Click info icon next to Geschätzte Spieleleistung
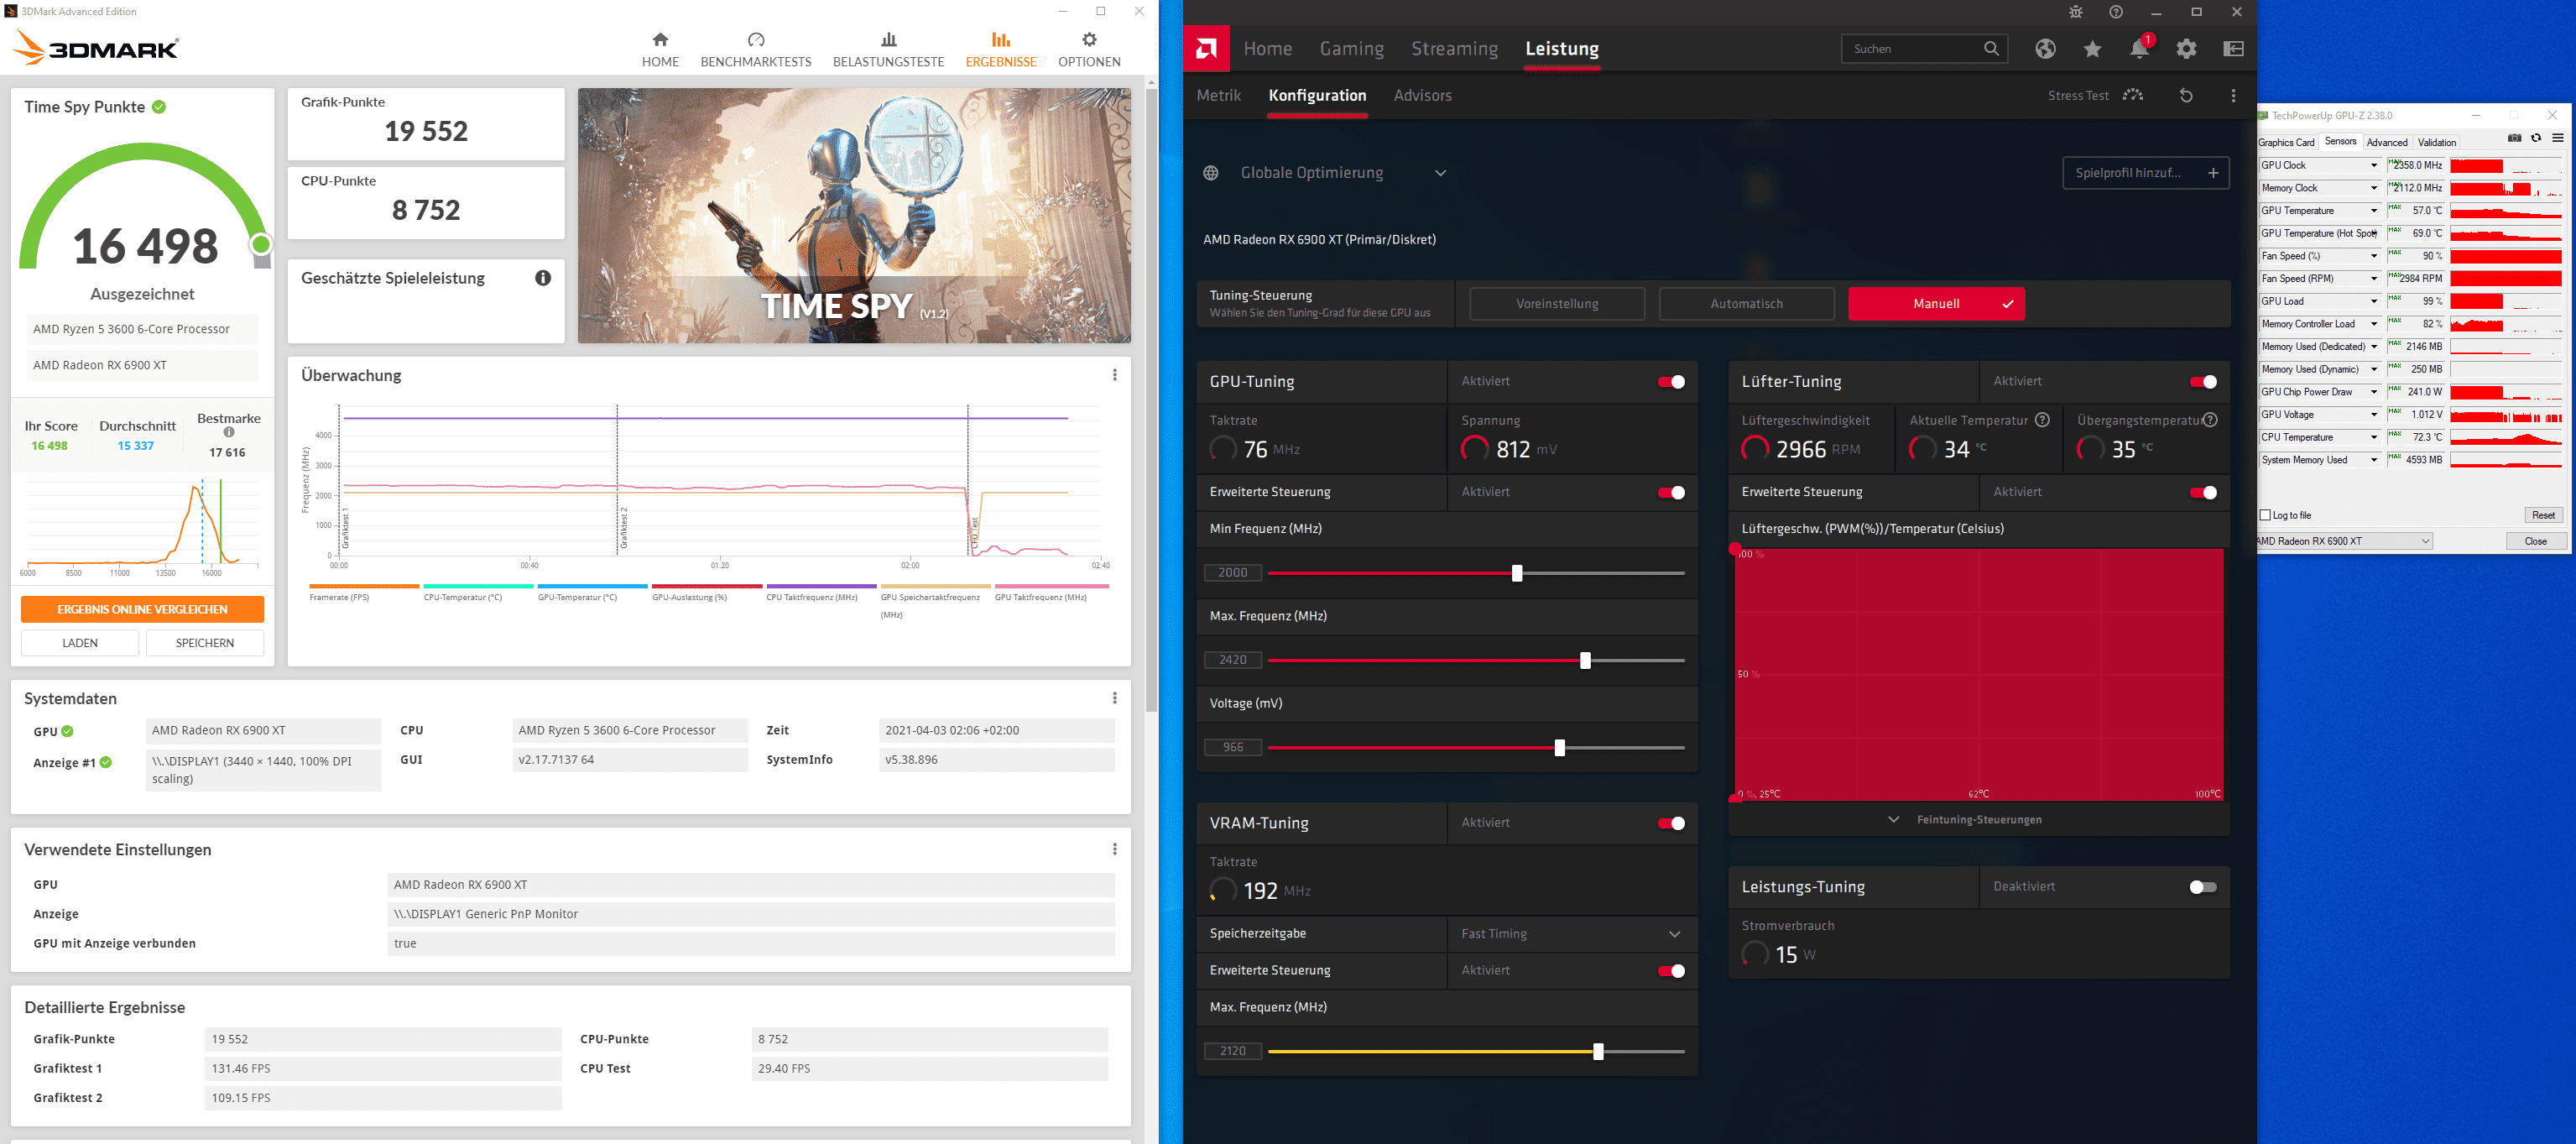 click(543, 278)
